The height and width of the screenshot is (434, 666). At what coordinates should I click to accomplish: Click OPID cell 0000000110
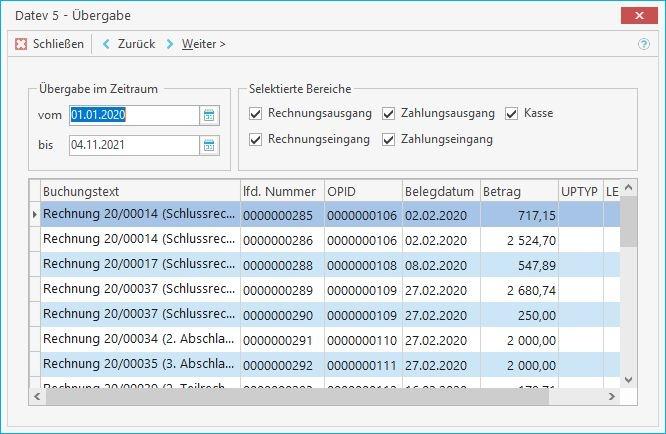(x=363, y=340)
